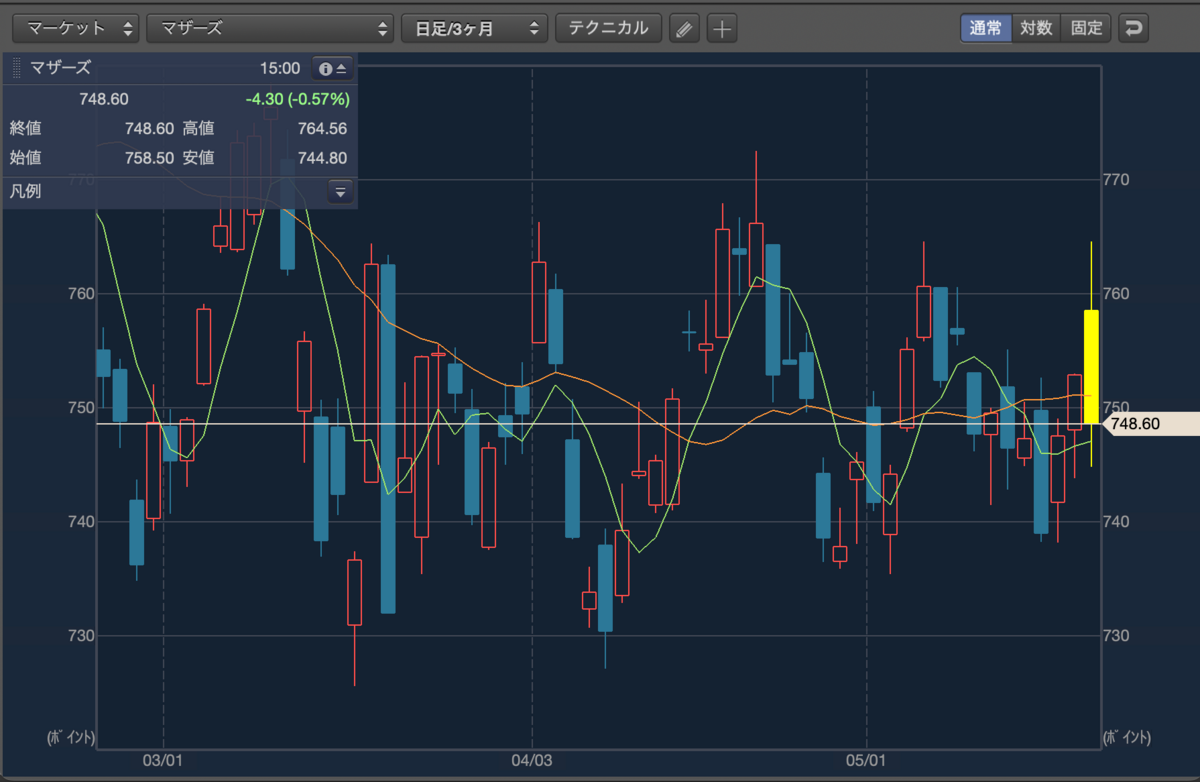
Task: Switch scale to 対数 mode
Action: coord(1036,28)
